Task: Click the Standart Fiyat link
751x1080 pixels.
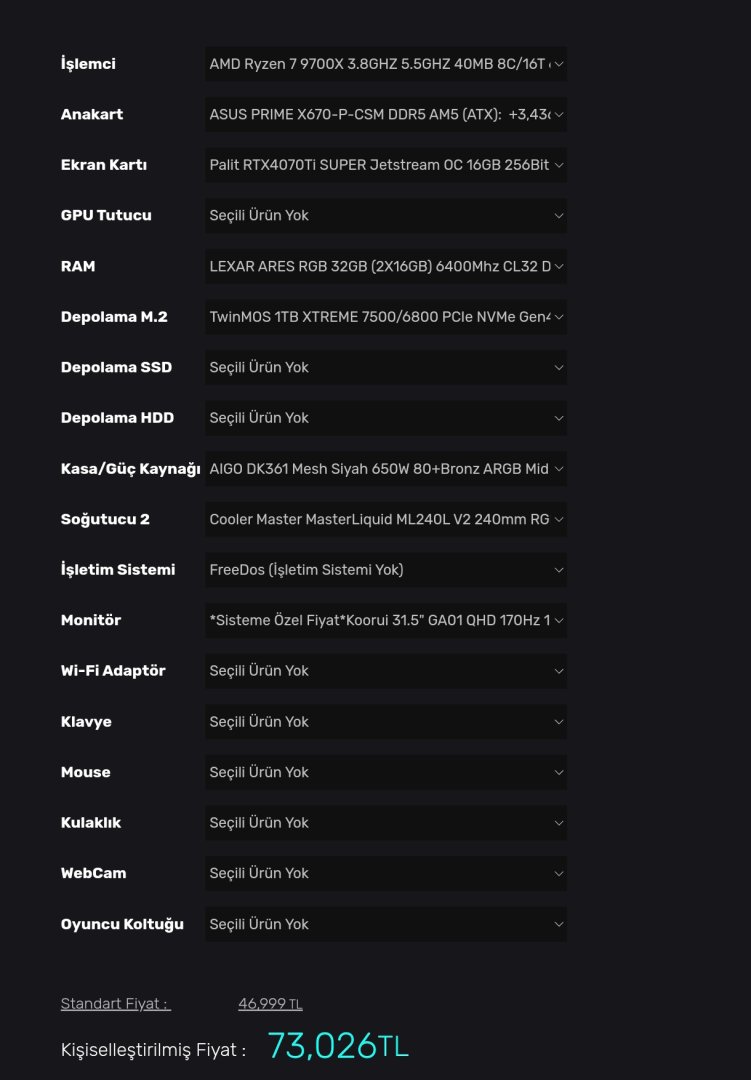Action: (x=115, y=1004)
